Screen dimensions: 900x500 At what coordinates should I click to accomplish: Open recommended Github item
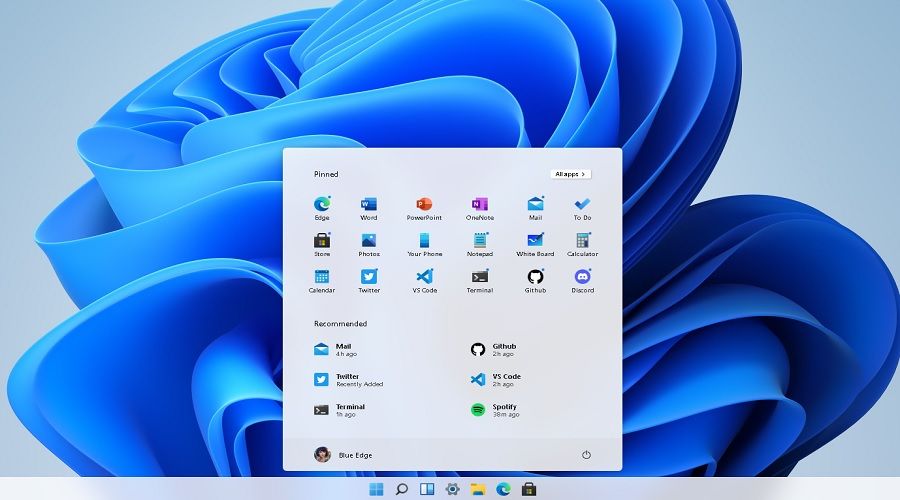tap(494, 350)
